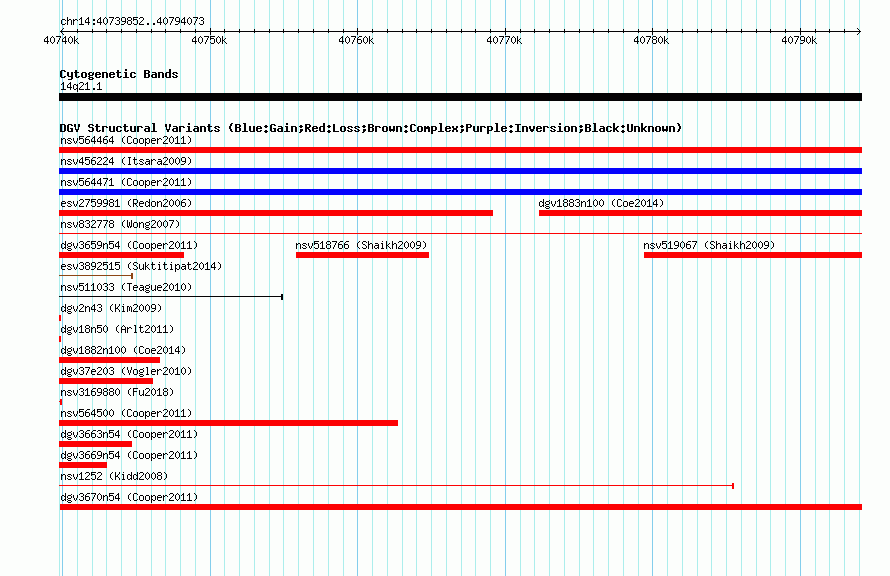Open nsv3169880 (Fu2018) variant label
Screen dimensions: 890x576
point(117,392)
